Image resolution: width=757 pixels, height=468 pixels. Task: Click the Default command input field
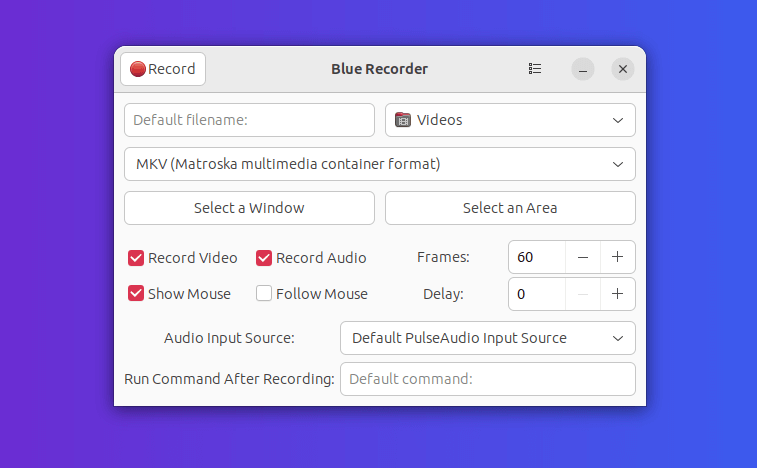pyautogui.click(x=487, y=379)
